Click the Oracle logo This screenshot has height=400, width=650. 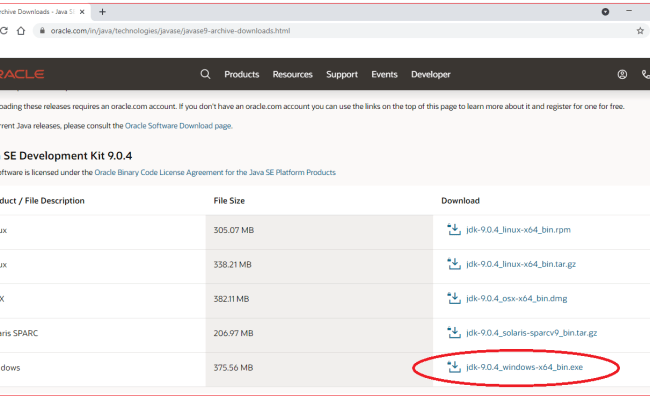[x=22, y=74]
